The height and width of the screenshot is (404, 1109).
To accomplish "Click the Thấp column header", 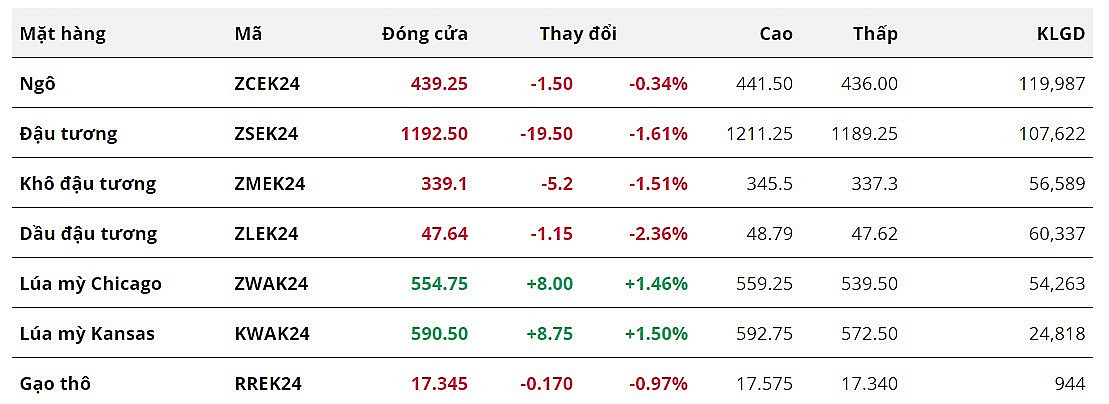I will point(875,34).
